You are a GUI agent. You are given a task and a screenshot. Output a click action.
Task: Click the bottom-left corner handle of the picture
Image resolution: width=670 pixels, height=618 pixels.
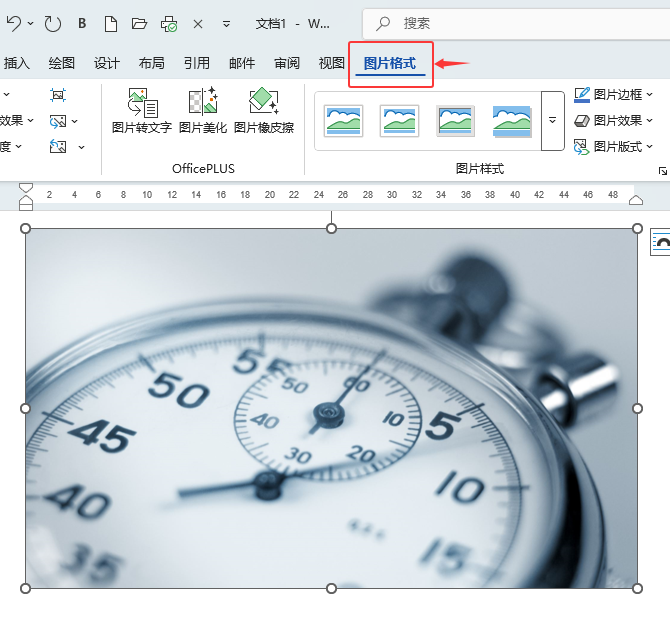click(26, 589)
